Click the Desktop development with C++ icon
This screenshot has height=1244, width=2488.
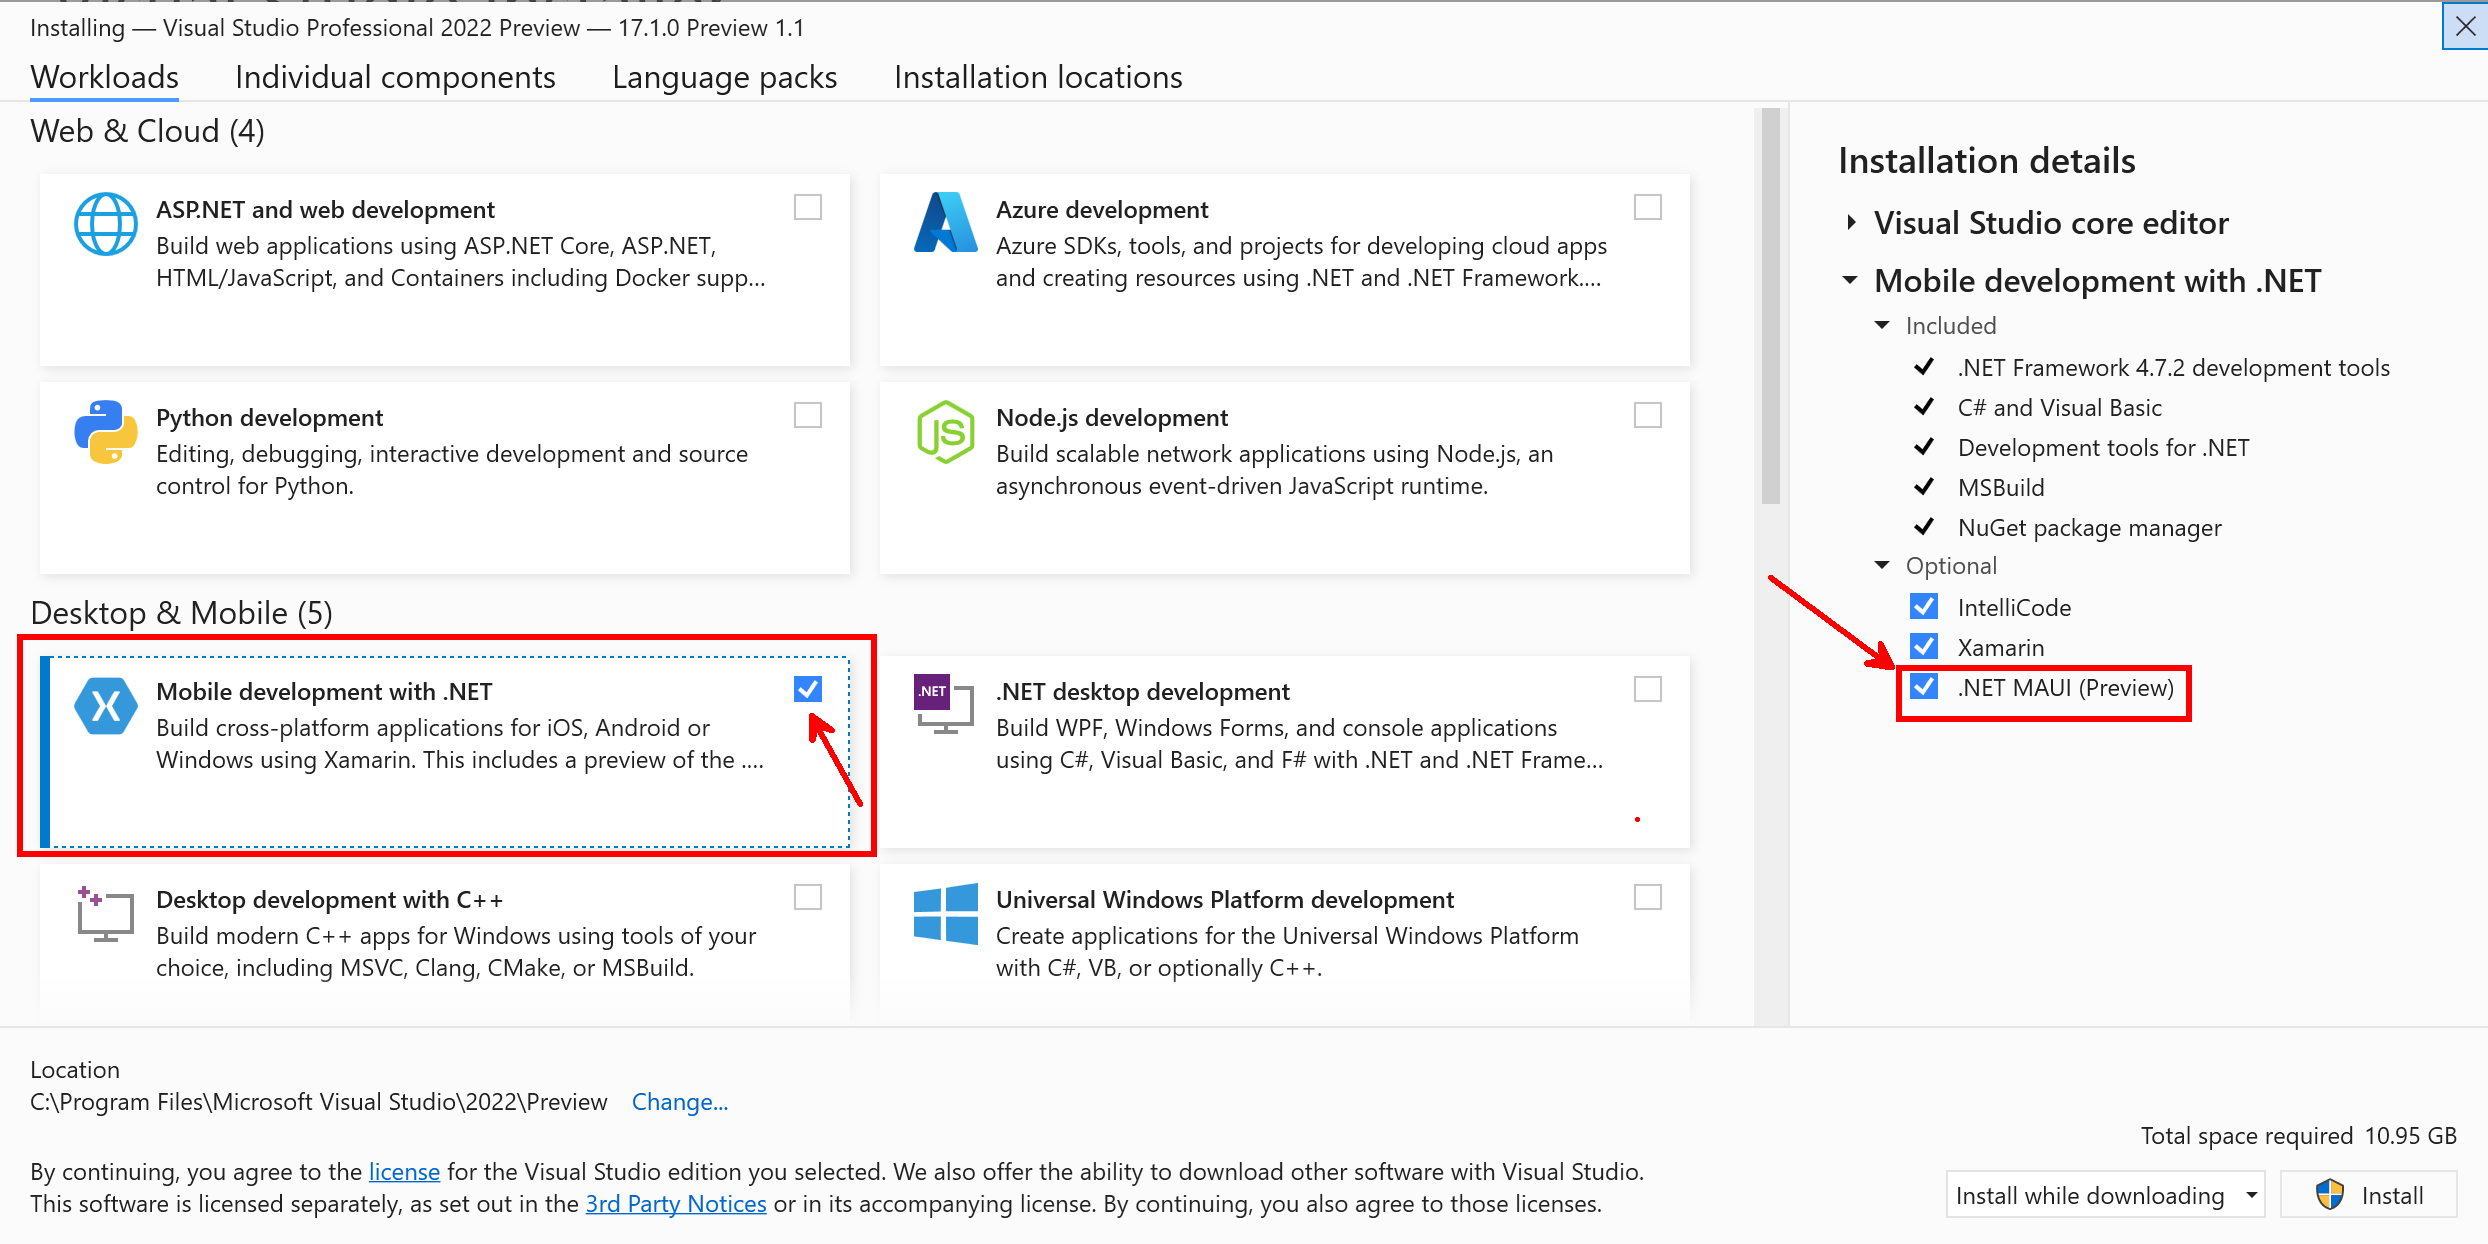[x=105, y=913]
